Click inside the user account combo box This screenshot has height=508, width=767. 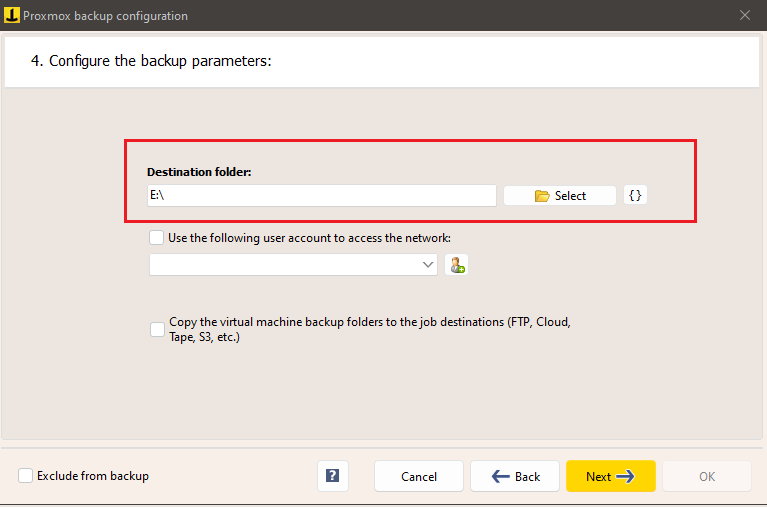(285, 265)
